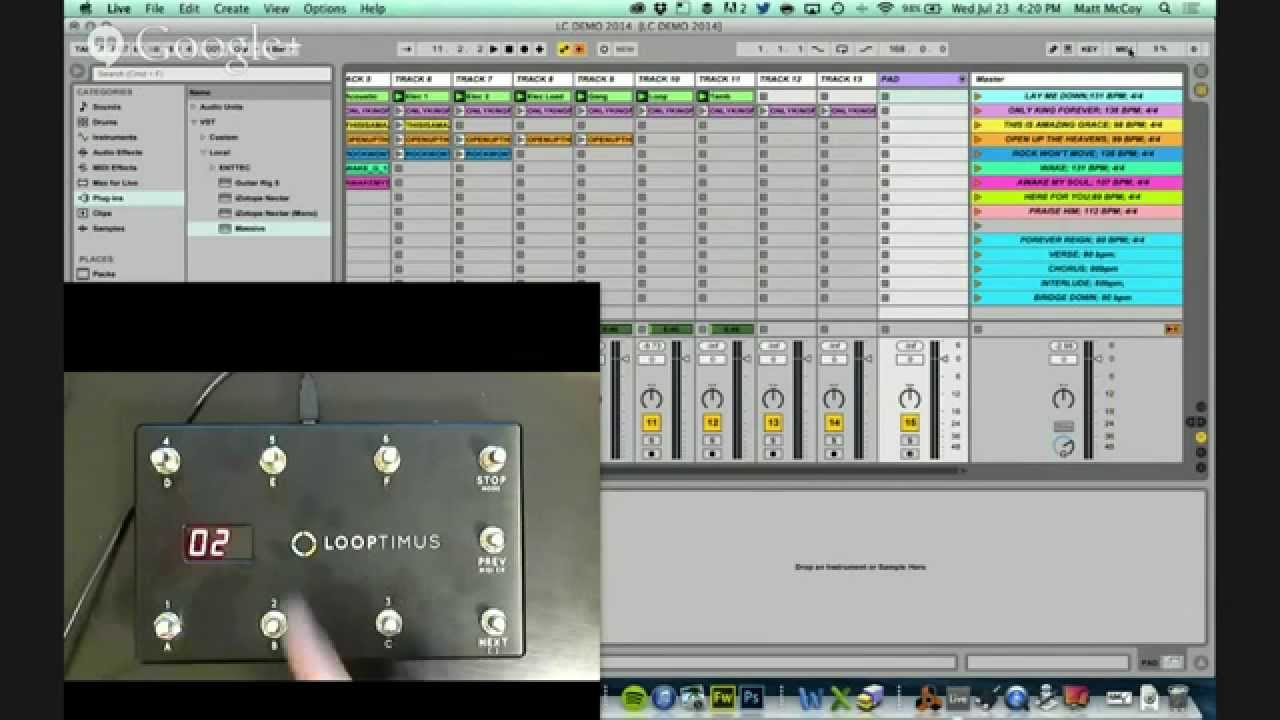Click the pan knob of track 13
The width and height of the screenshot is (1280, 720).
[x=773, y=399]
